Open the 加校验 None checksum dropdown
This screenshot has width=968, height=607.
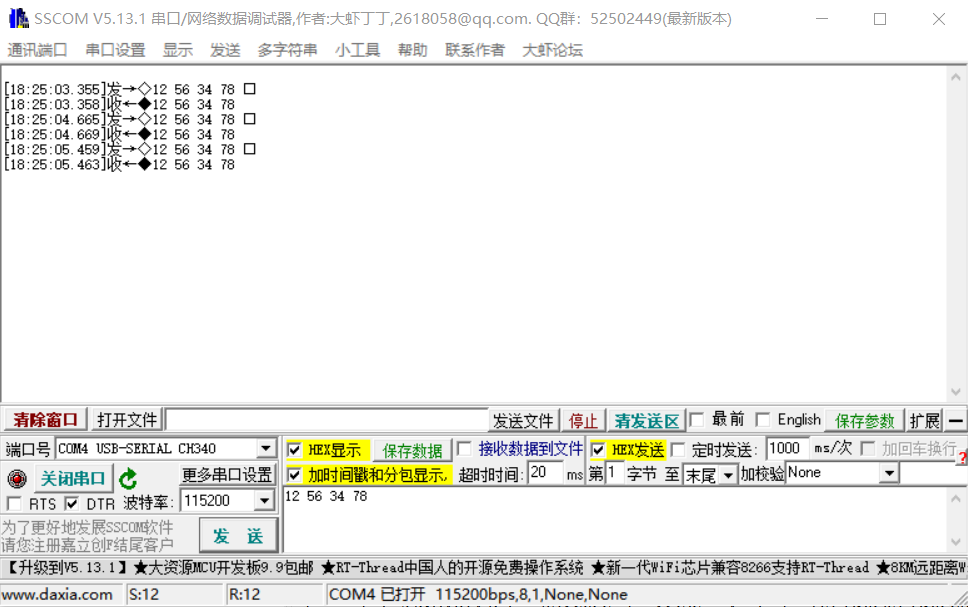[889, 472]
